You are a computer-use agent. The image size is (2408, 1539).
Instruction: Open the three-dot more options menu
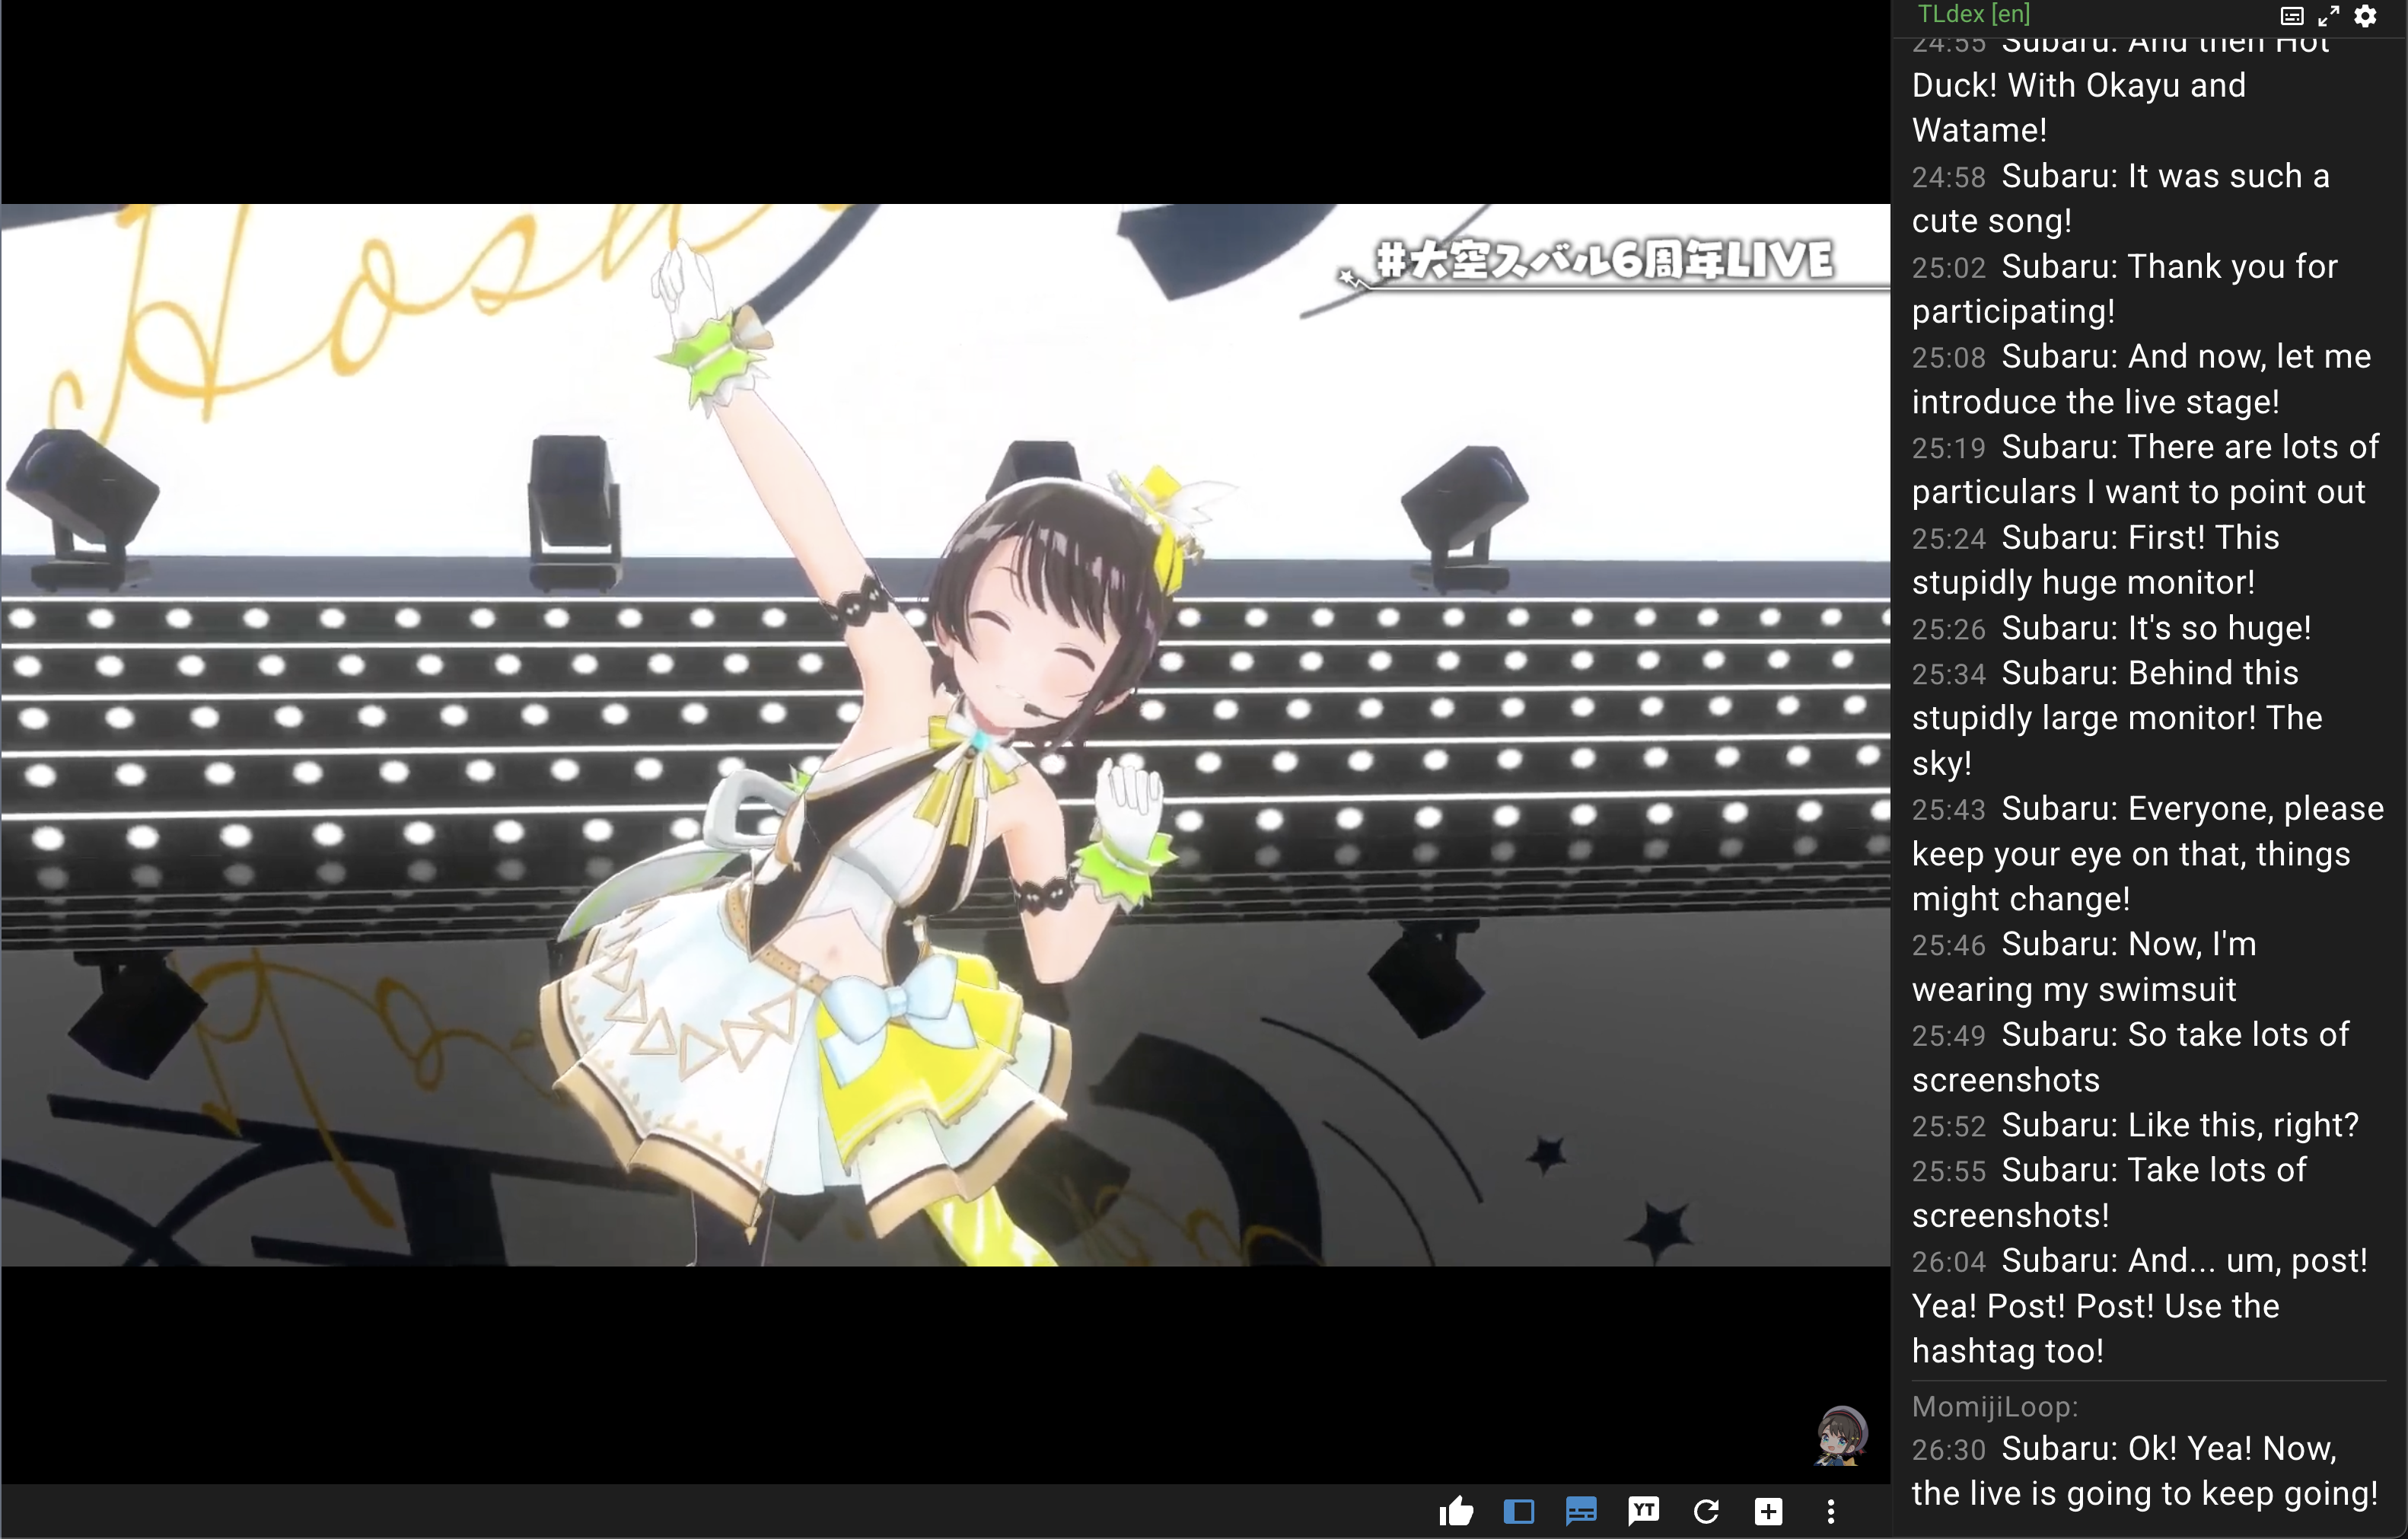1831,1511
